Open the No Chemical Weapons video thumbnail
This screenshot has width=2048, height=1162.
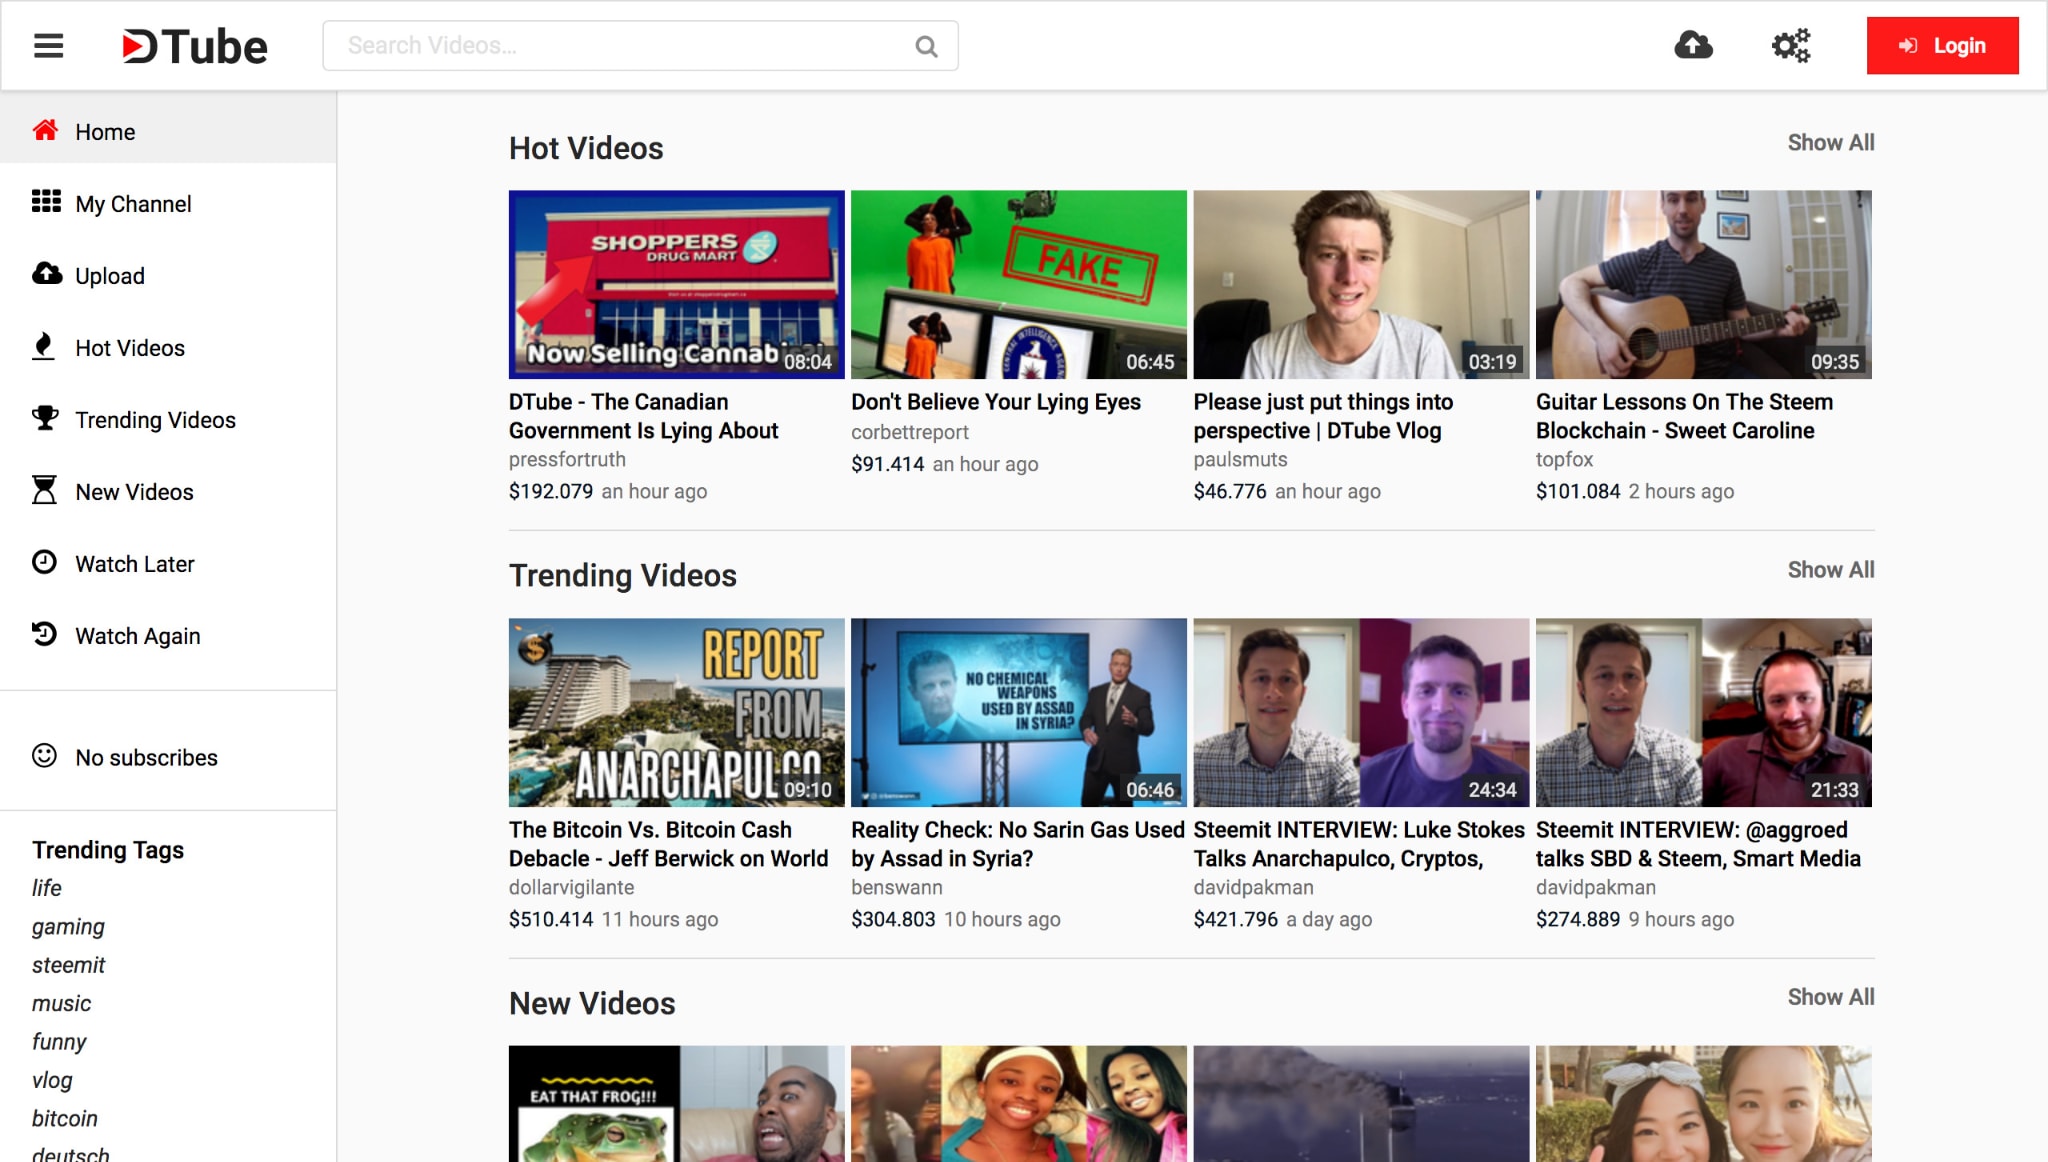point(1019,712)
